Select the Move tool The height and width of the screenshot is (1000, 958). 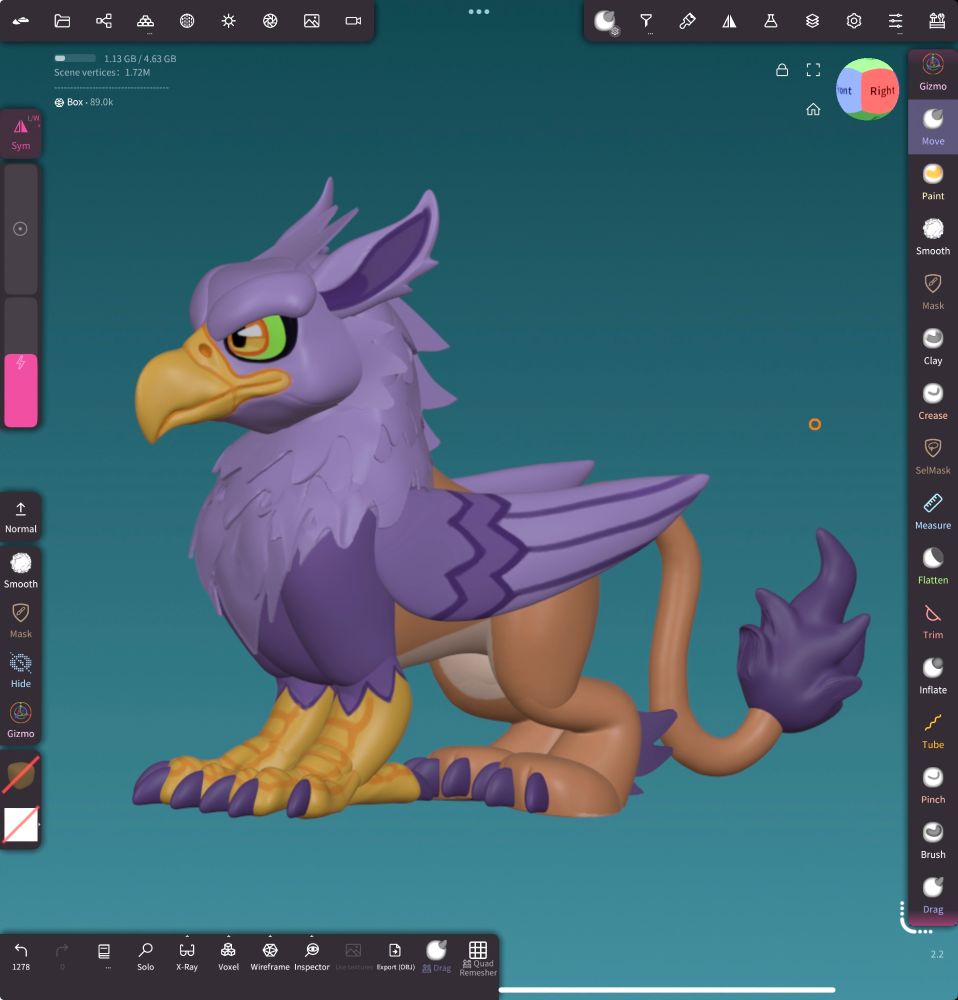(x=932, y=127)
